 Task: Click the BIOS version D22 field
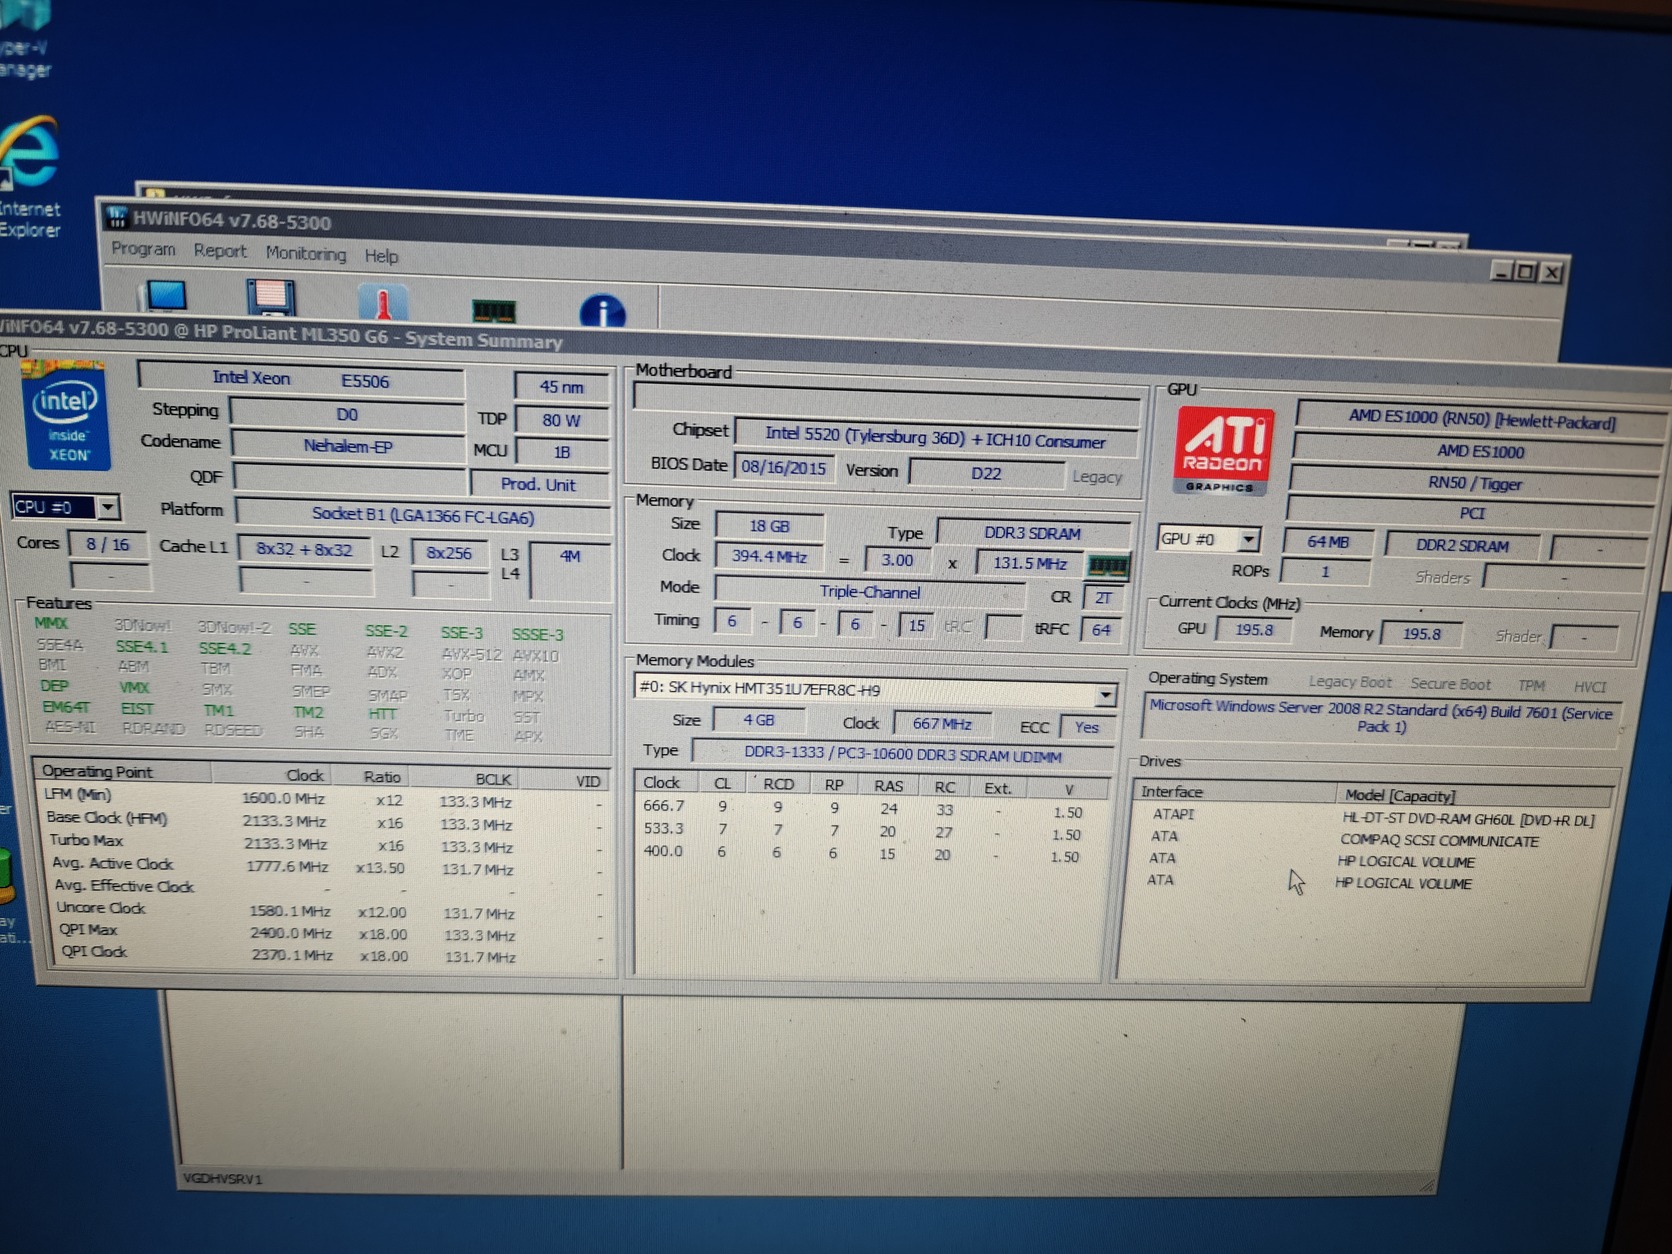click(x=986, y=473)
